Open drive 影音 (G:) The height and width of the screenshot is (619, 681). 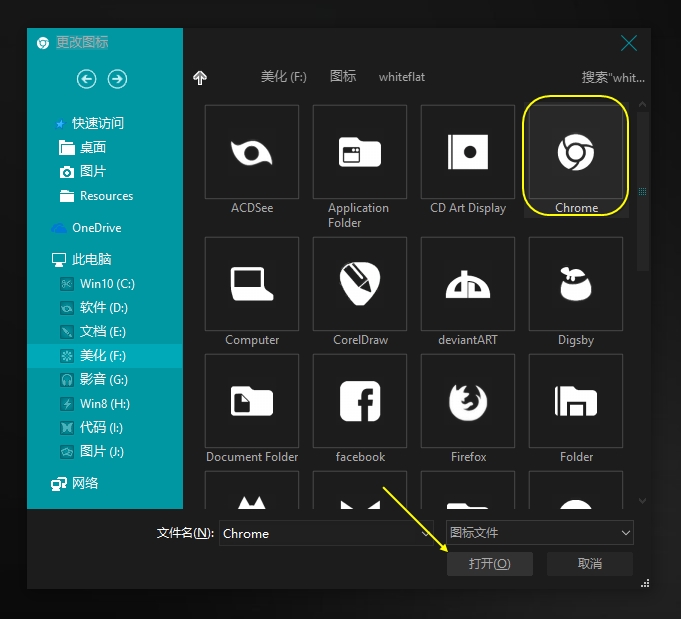click(94, 380)
